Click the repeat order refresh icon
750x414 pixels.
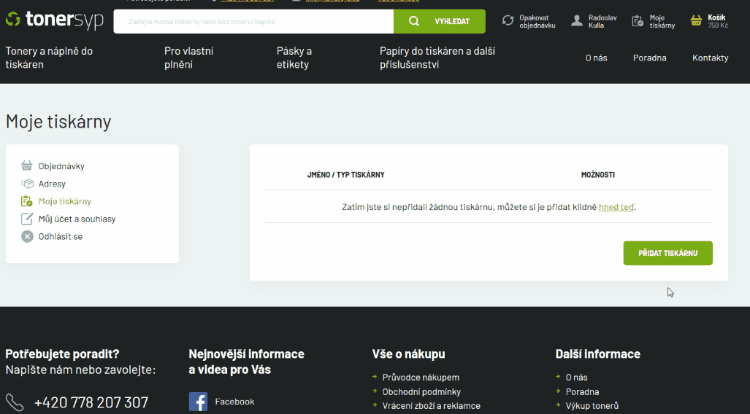coord(508,21)
